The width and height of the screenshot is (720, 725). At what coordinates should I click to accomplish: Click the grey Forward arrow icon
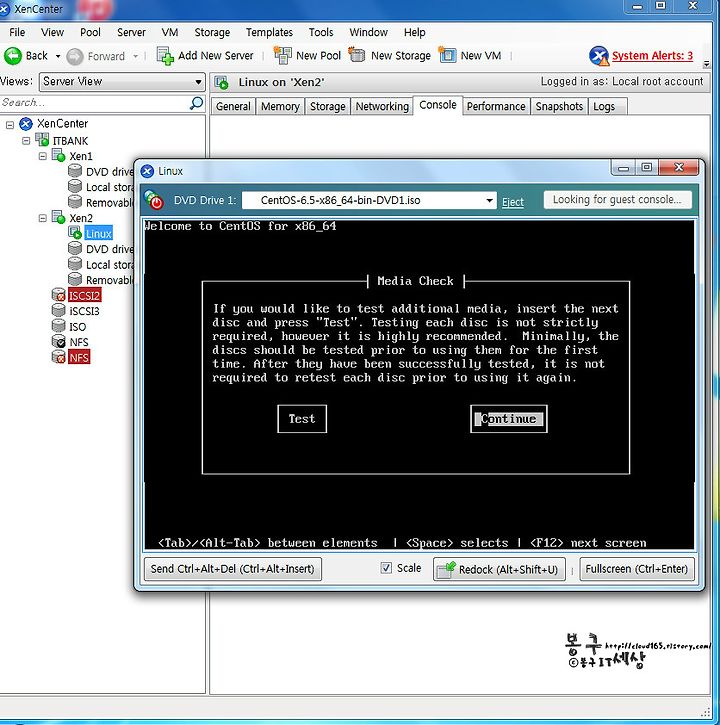coord(74,56)
